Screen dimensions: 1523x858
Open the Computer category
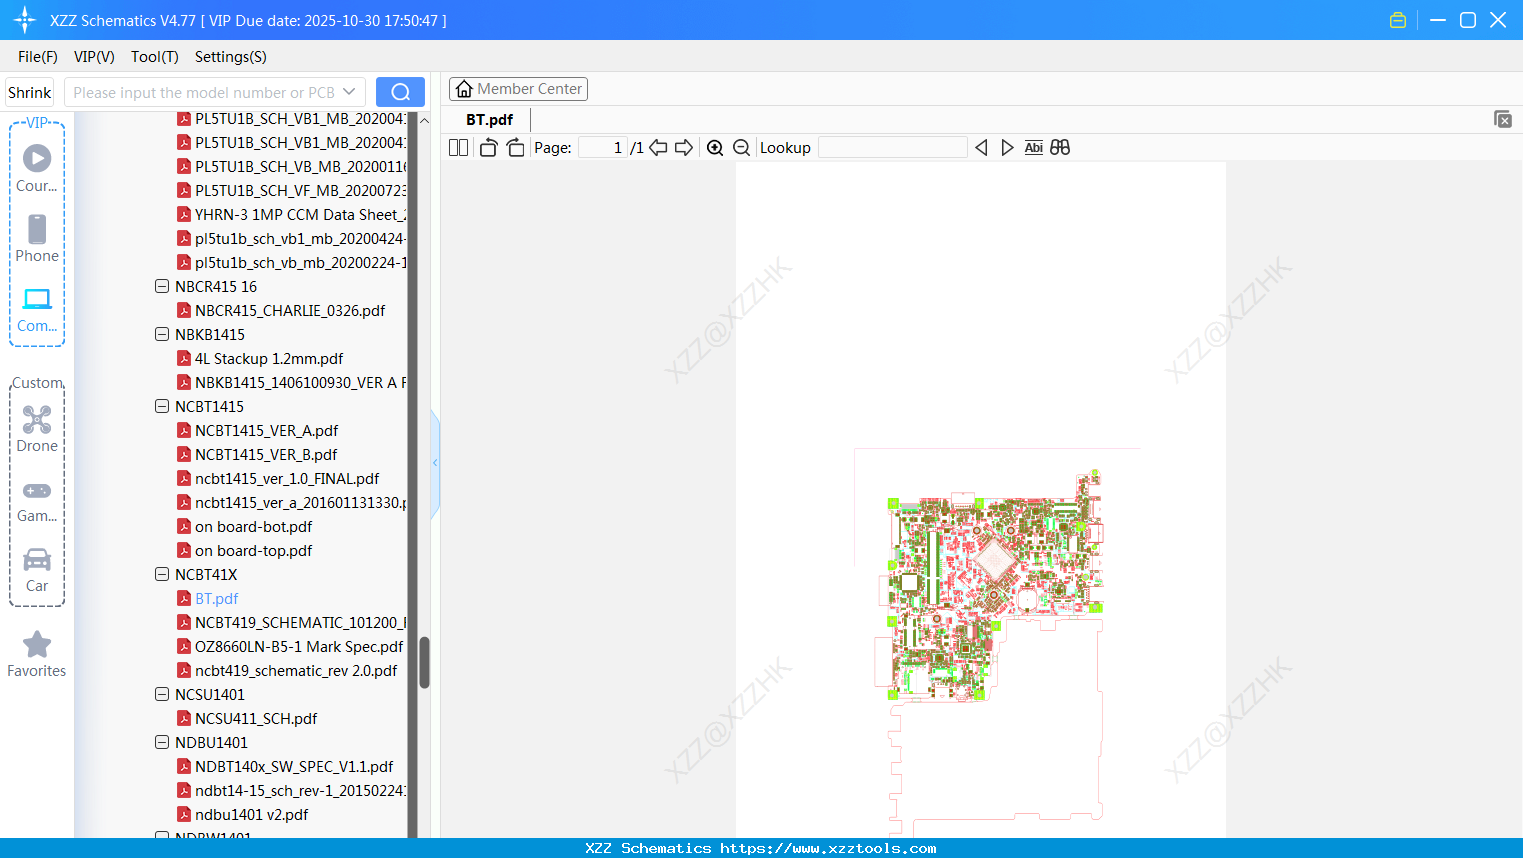tap(37, 310)
